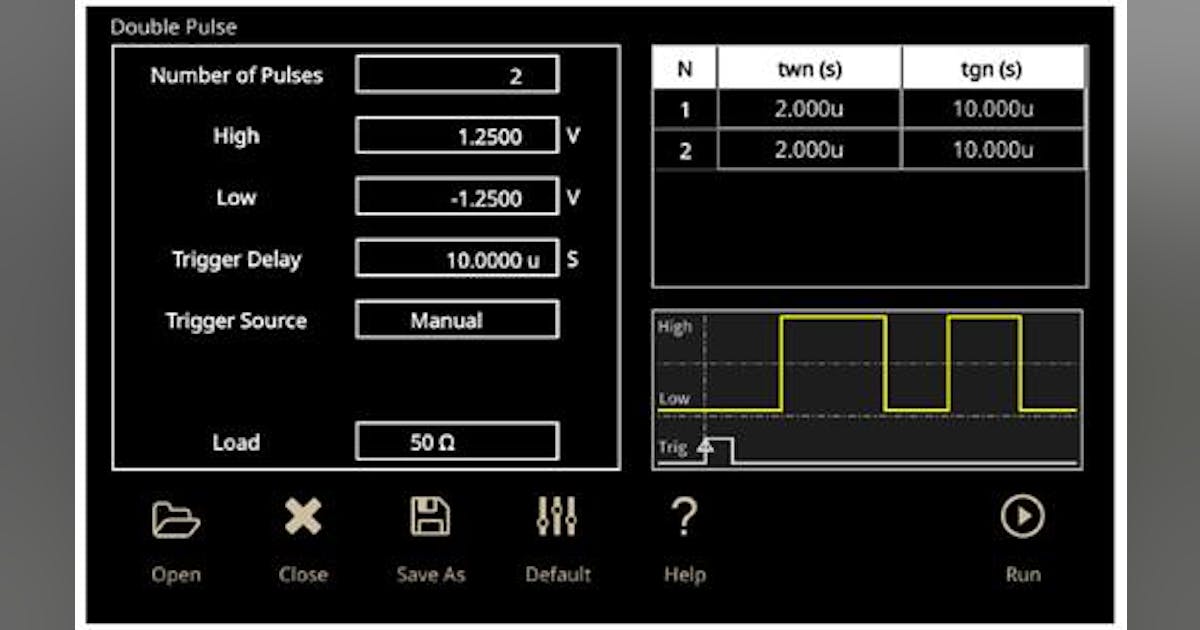Run the double pulse output
Image resolution: width=1200 pixels, height=630 pixels.
pos(1022,519)
